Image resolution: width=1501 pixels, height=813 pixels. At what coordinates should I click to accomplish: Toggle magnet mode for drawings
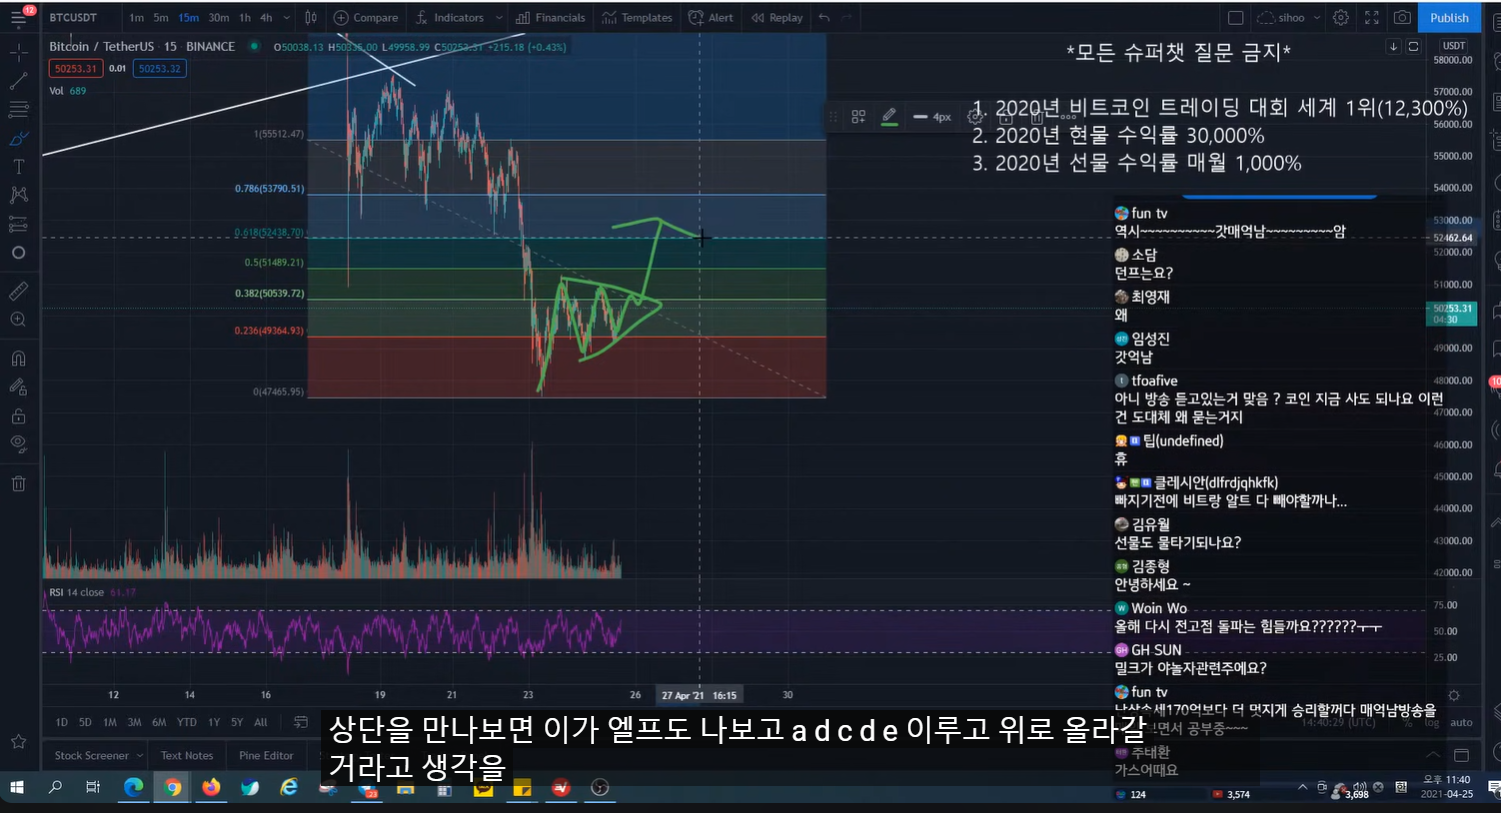click(x=18, y=358)
